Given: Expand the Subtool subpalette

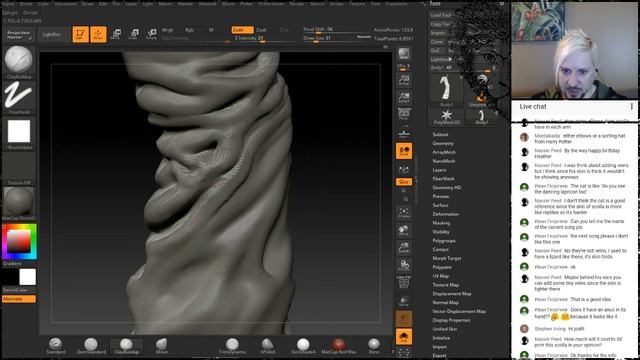Looking at the screenshot, I should (x=440, y=134).
